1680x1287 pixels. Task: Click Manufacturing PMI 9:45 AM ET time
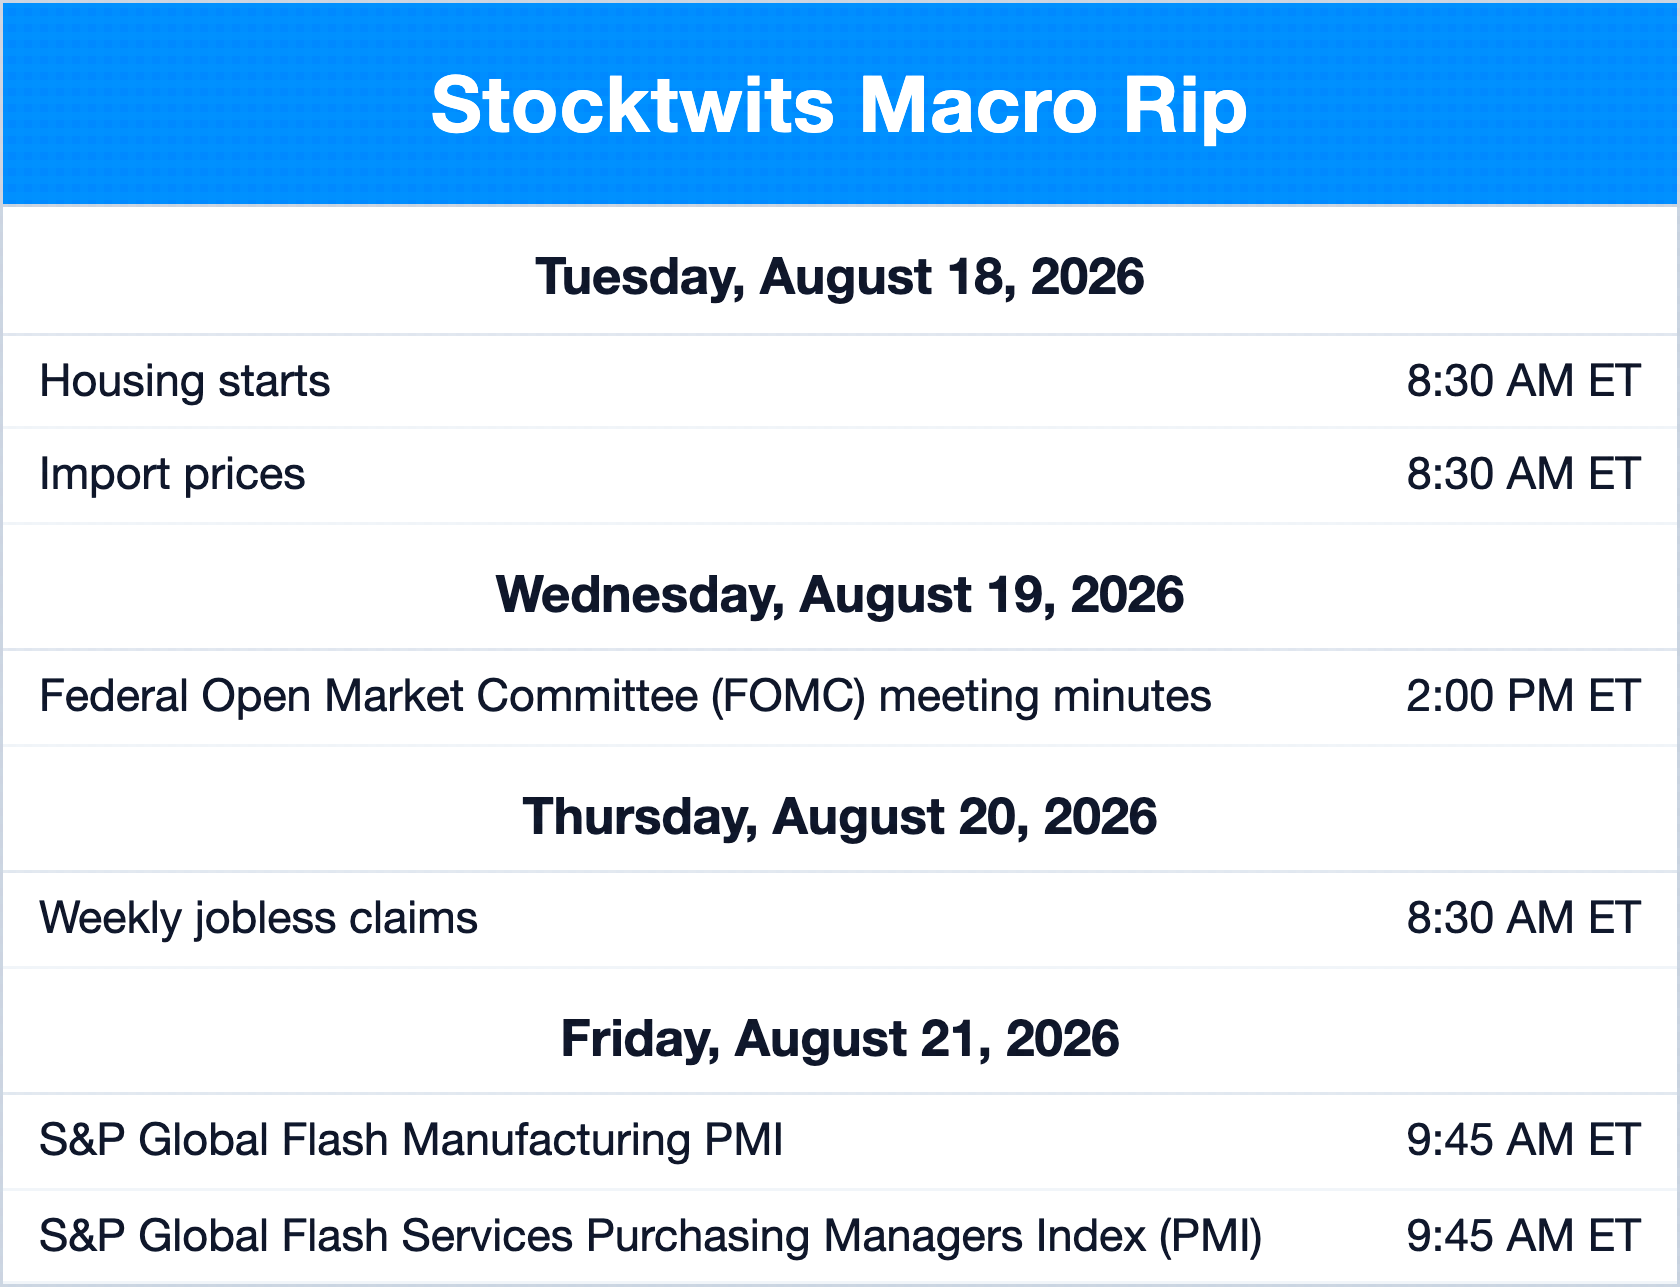1523,1140
